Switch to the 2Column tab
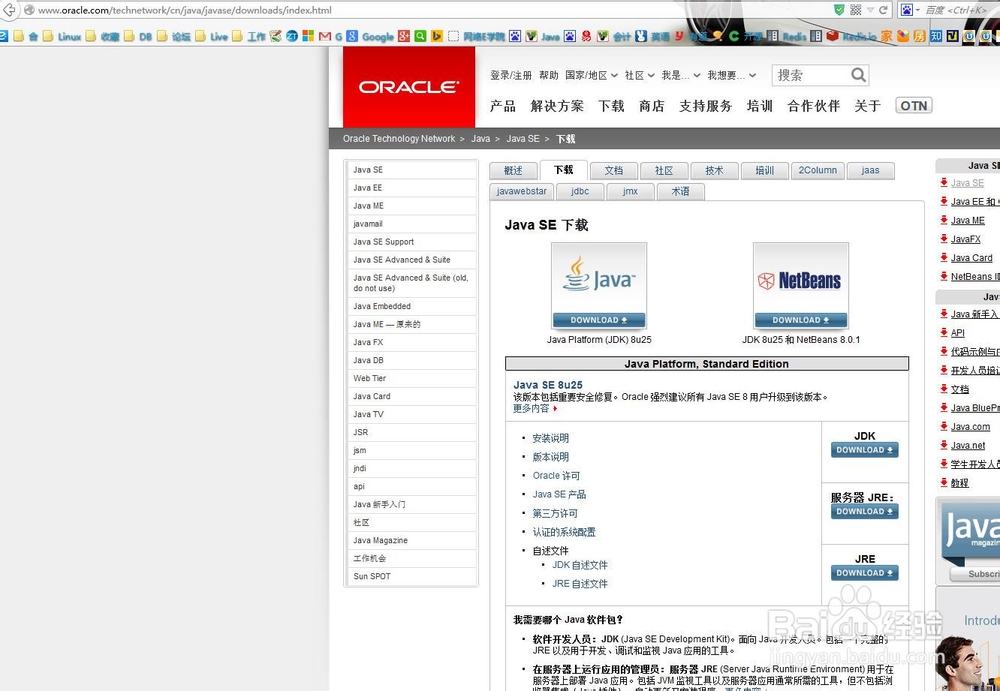The height and width of the screenshot is (691, 1000). 818,170
